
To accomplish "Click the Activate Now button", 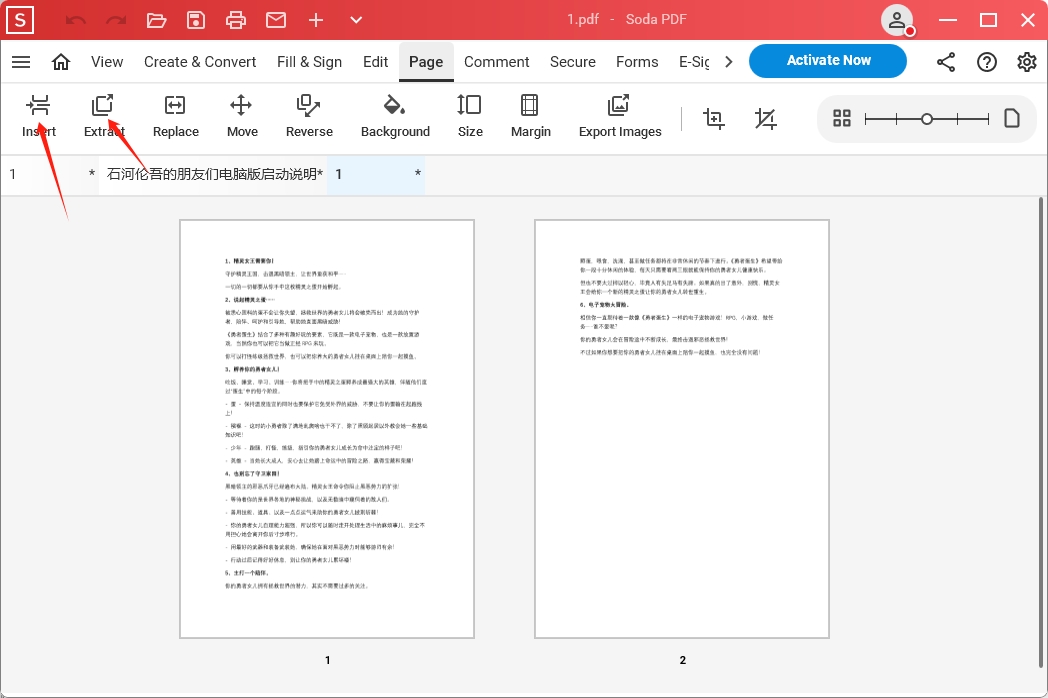I will (x=827, y=61).
